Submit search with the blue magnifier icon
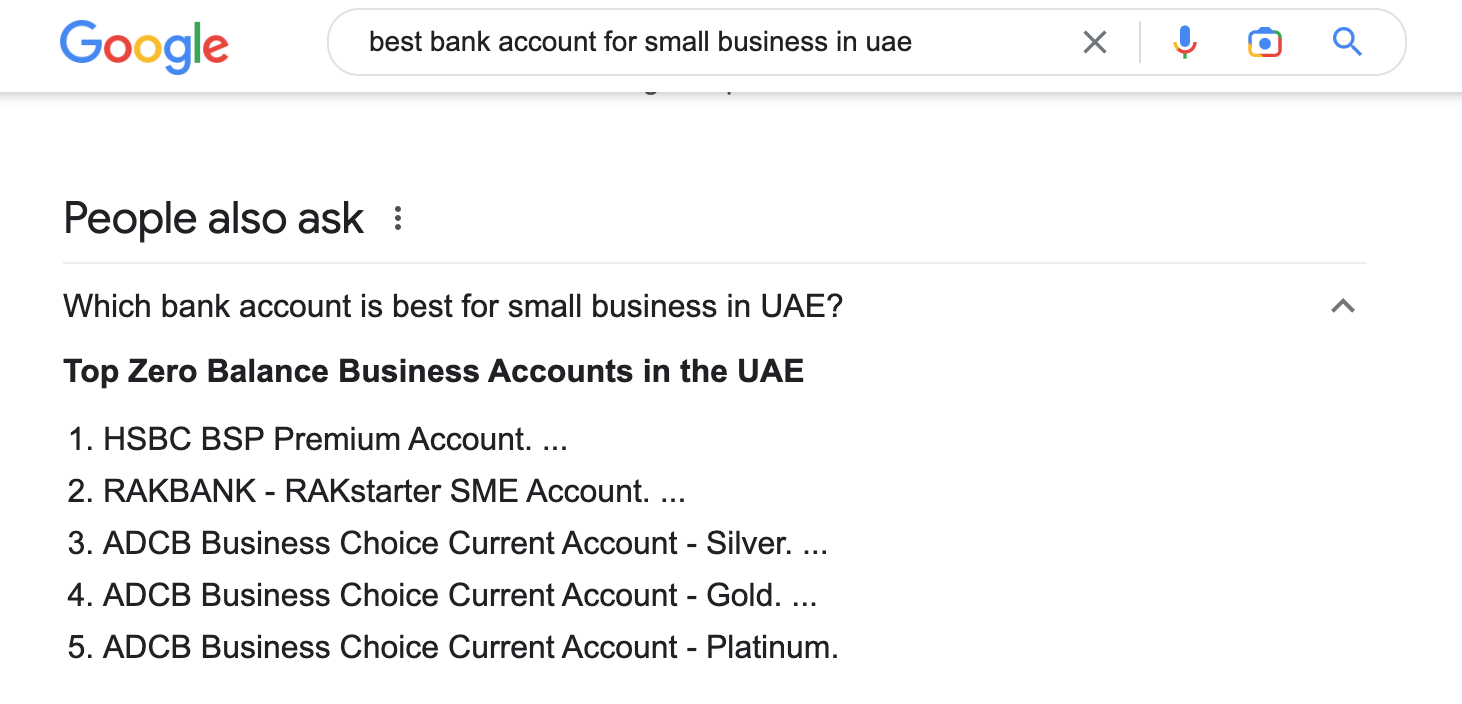The height and width of the screenshot is (704, 1462). (x=1347, y=42)
